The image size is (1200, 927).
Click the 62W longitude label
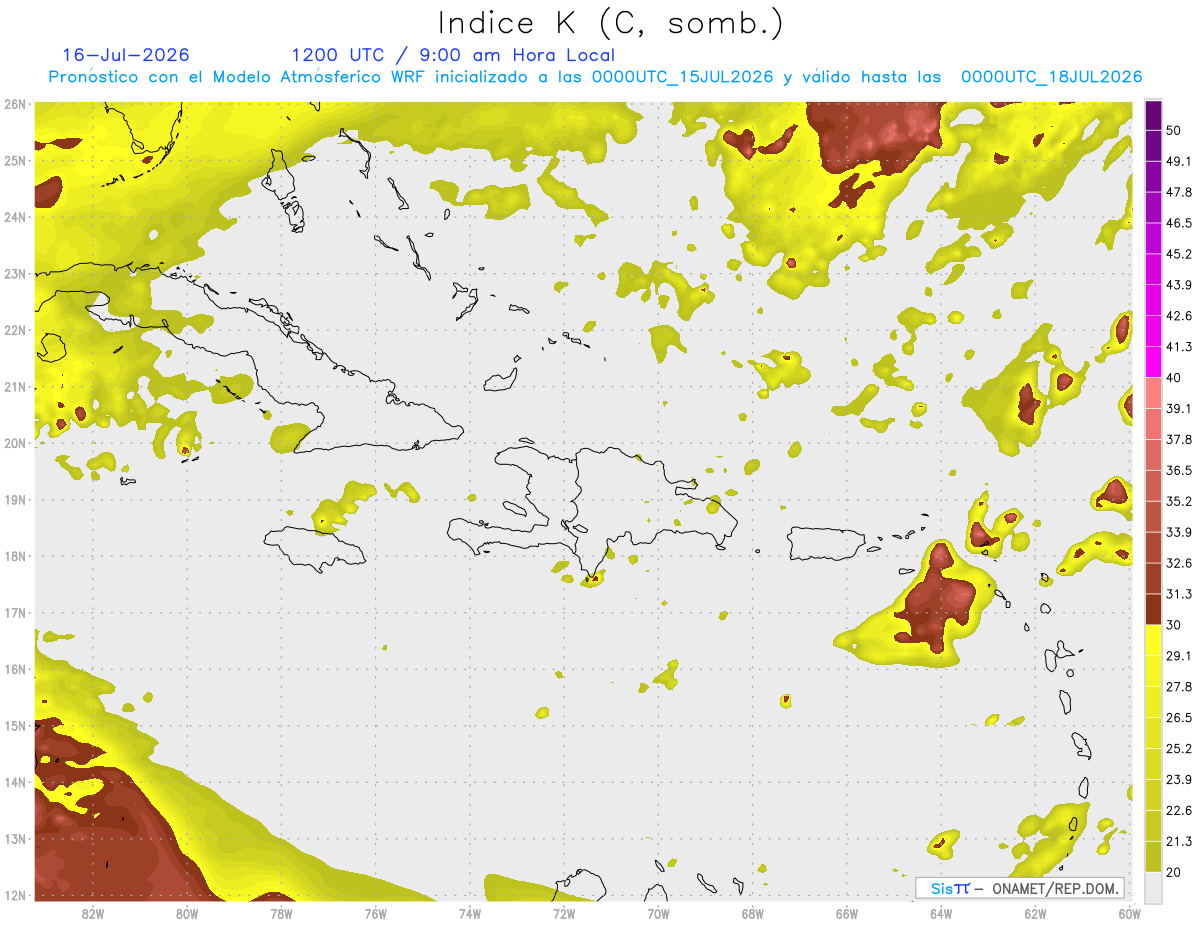click(x=1035, y=913)
